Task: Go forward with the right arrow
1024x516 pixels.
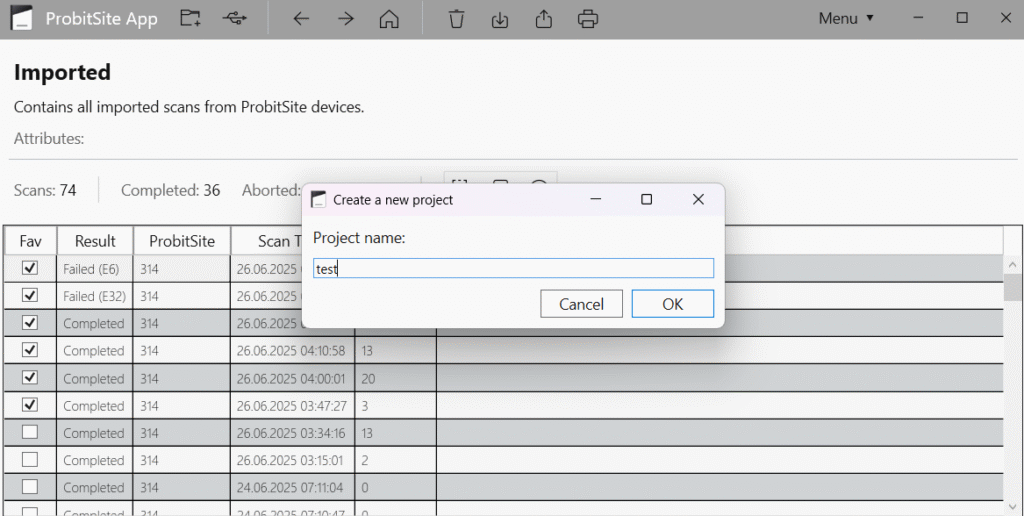Action: 345,19
